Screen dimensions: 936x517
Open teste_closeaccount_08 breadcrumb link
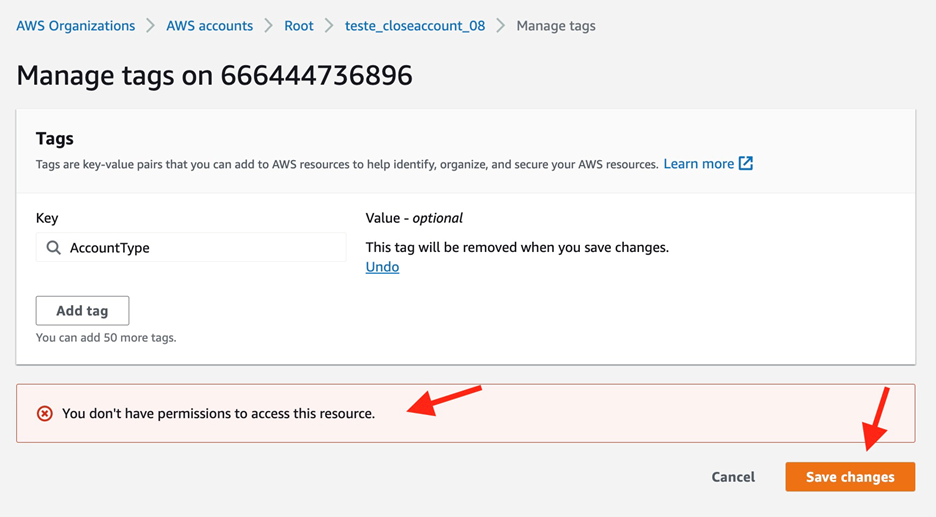pyautogui.click(x=415, y=26)
